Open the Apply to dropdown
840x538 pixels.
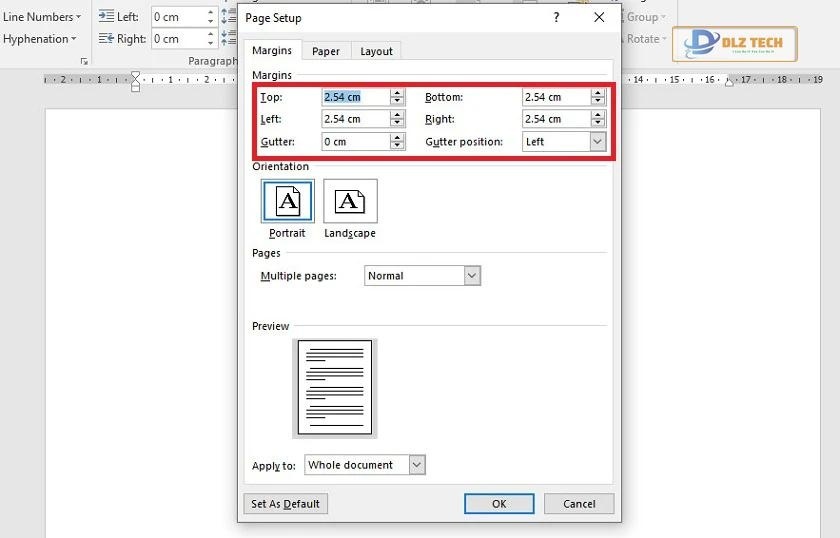(x=417, y=465)
